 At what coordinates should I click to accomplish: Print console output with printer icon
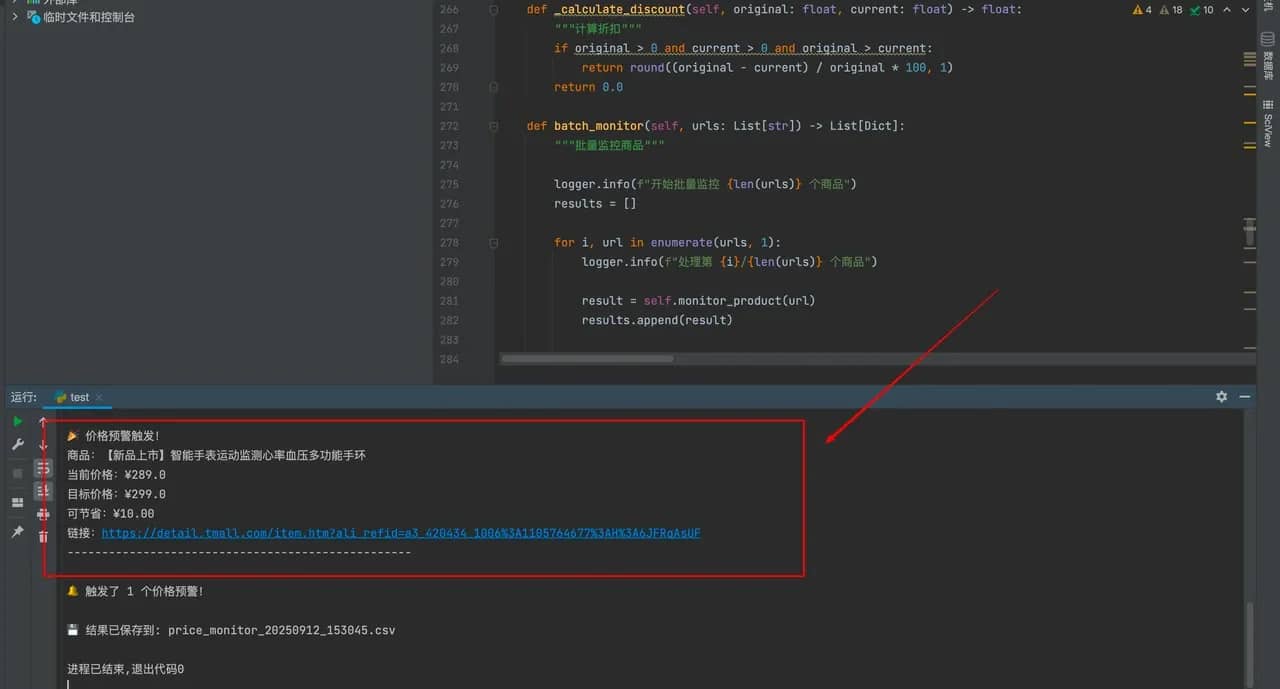tap(43, 514)
